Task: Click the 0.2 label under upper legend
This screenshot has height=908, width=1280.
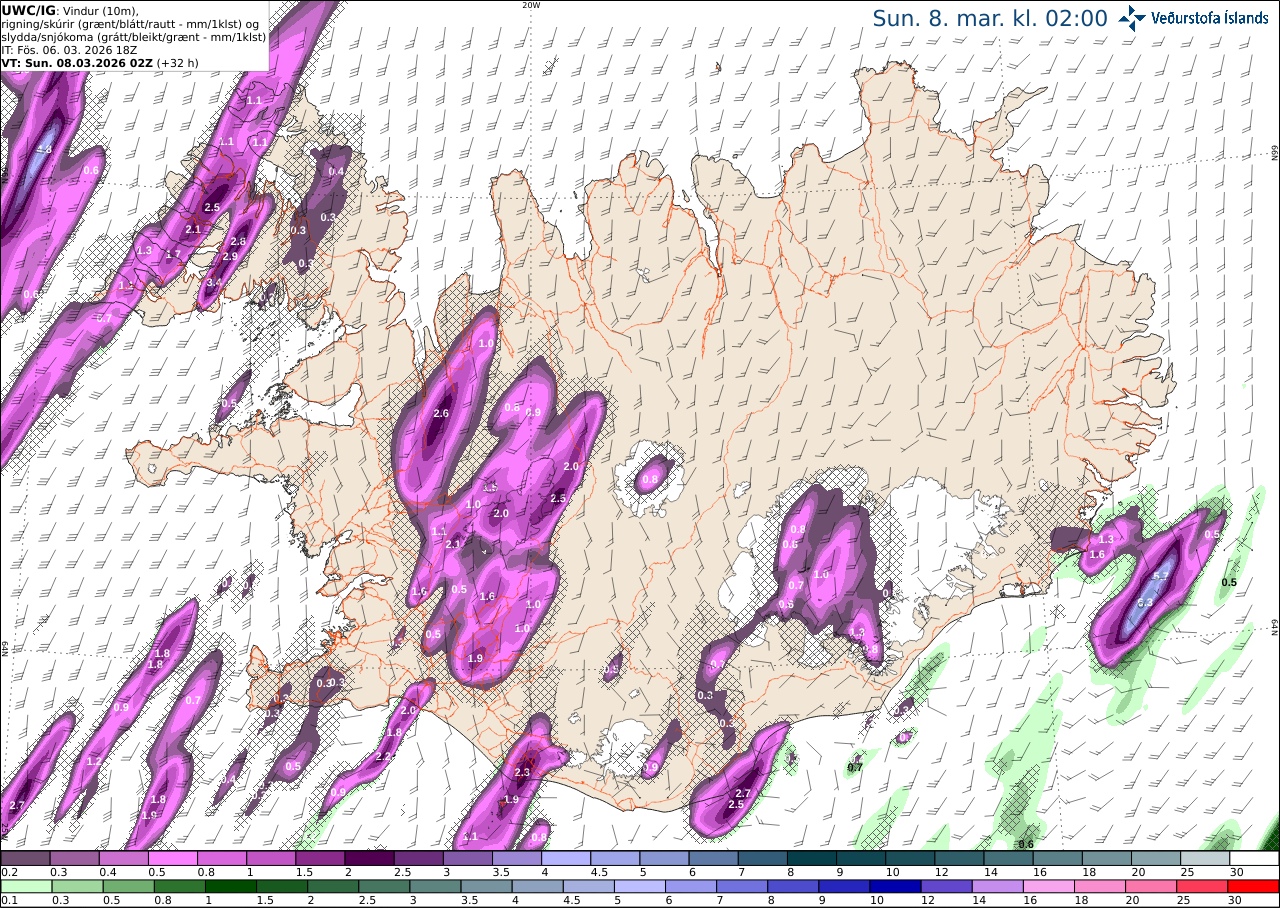Action: 9,872
